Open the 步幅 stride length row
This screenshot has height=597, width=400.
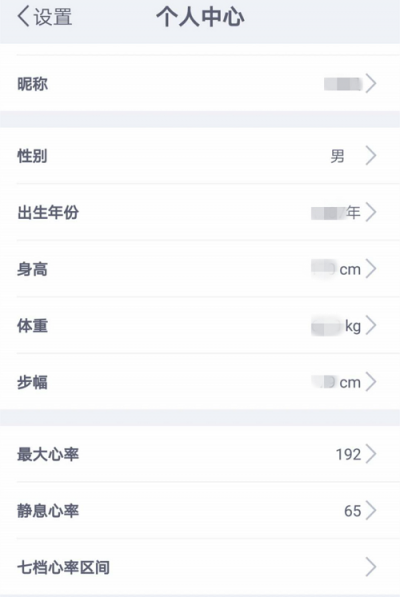pyautogui.click(x=200, y=382)
